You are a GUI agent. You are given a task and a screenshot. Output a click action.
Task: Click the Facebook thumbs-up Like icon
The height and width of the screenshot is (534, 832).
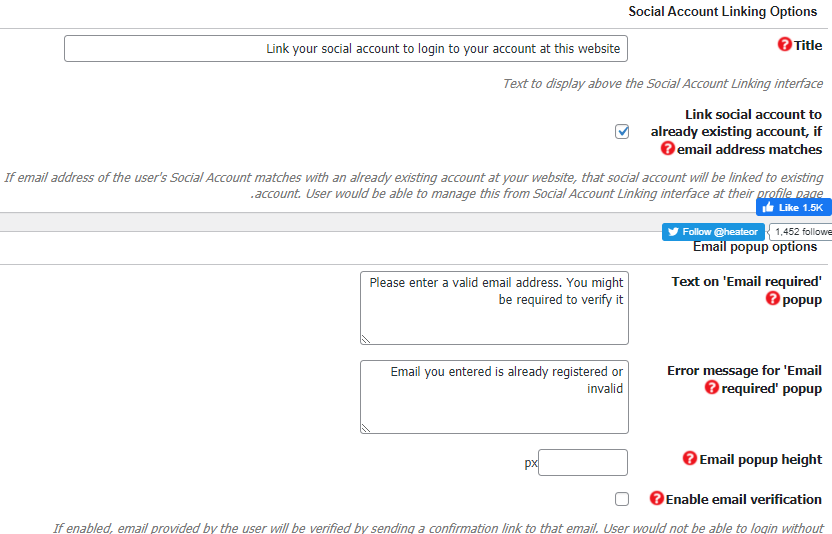(768, 208)
